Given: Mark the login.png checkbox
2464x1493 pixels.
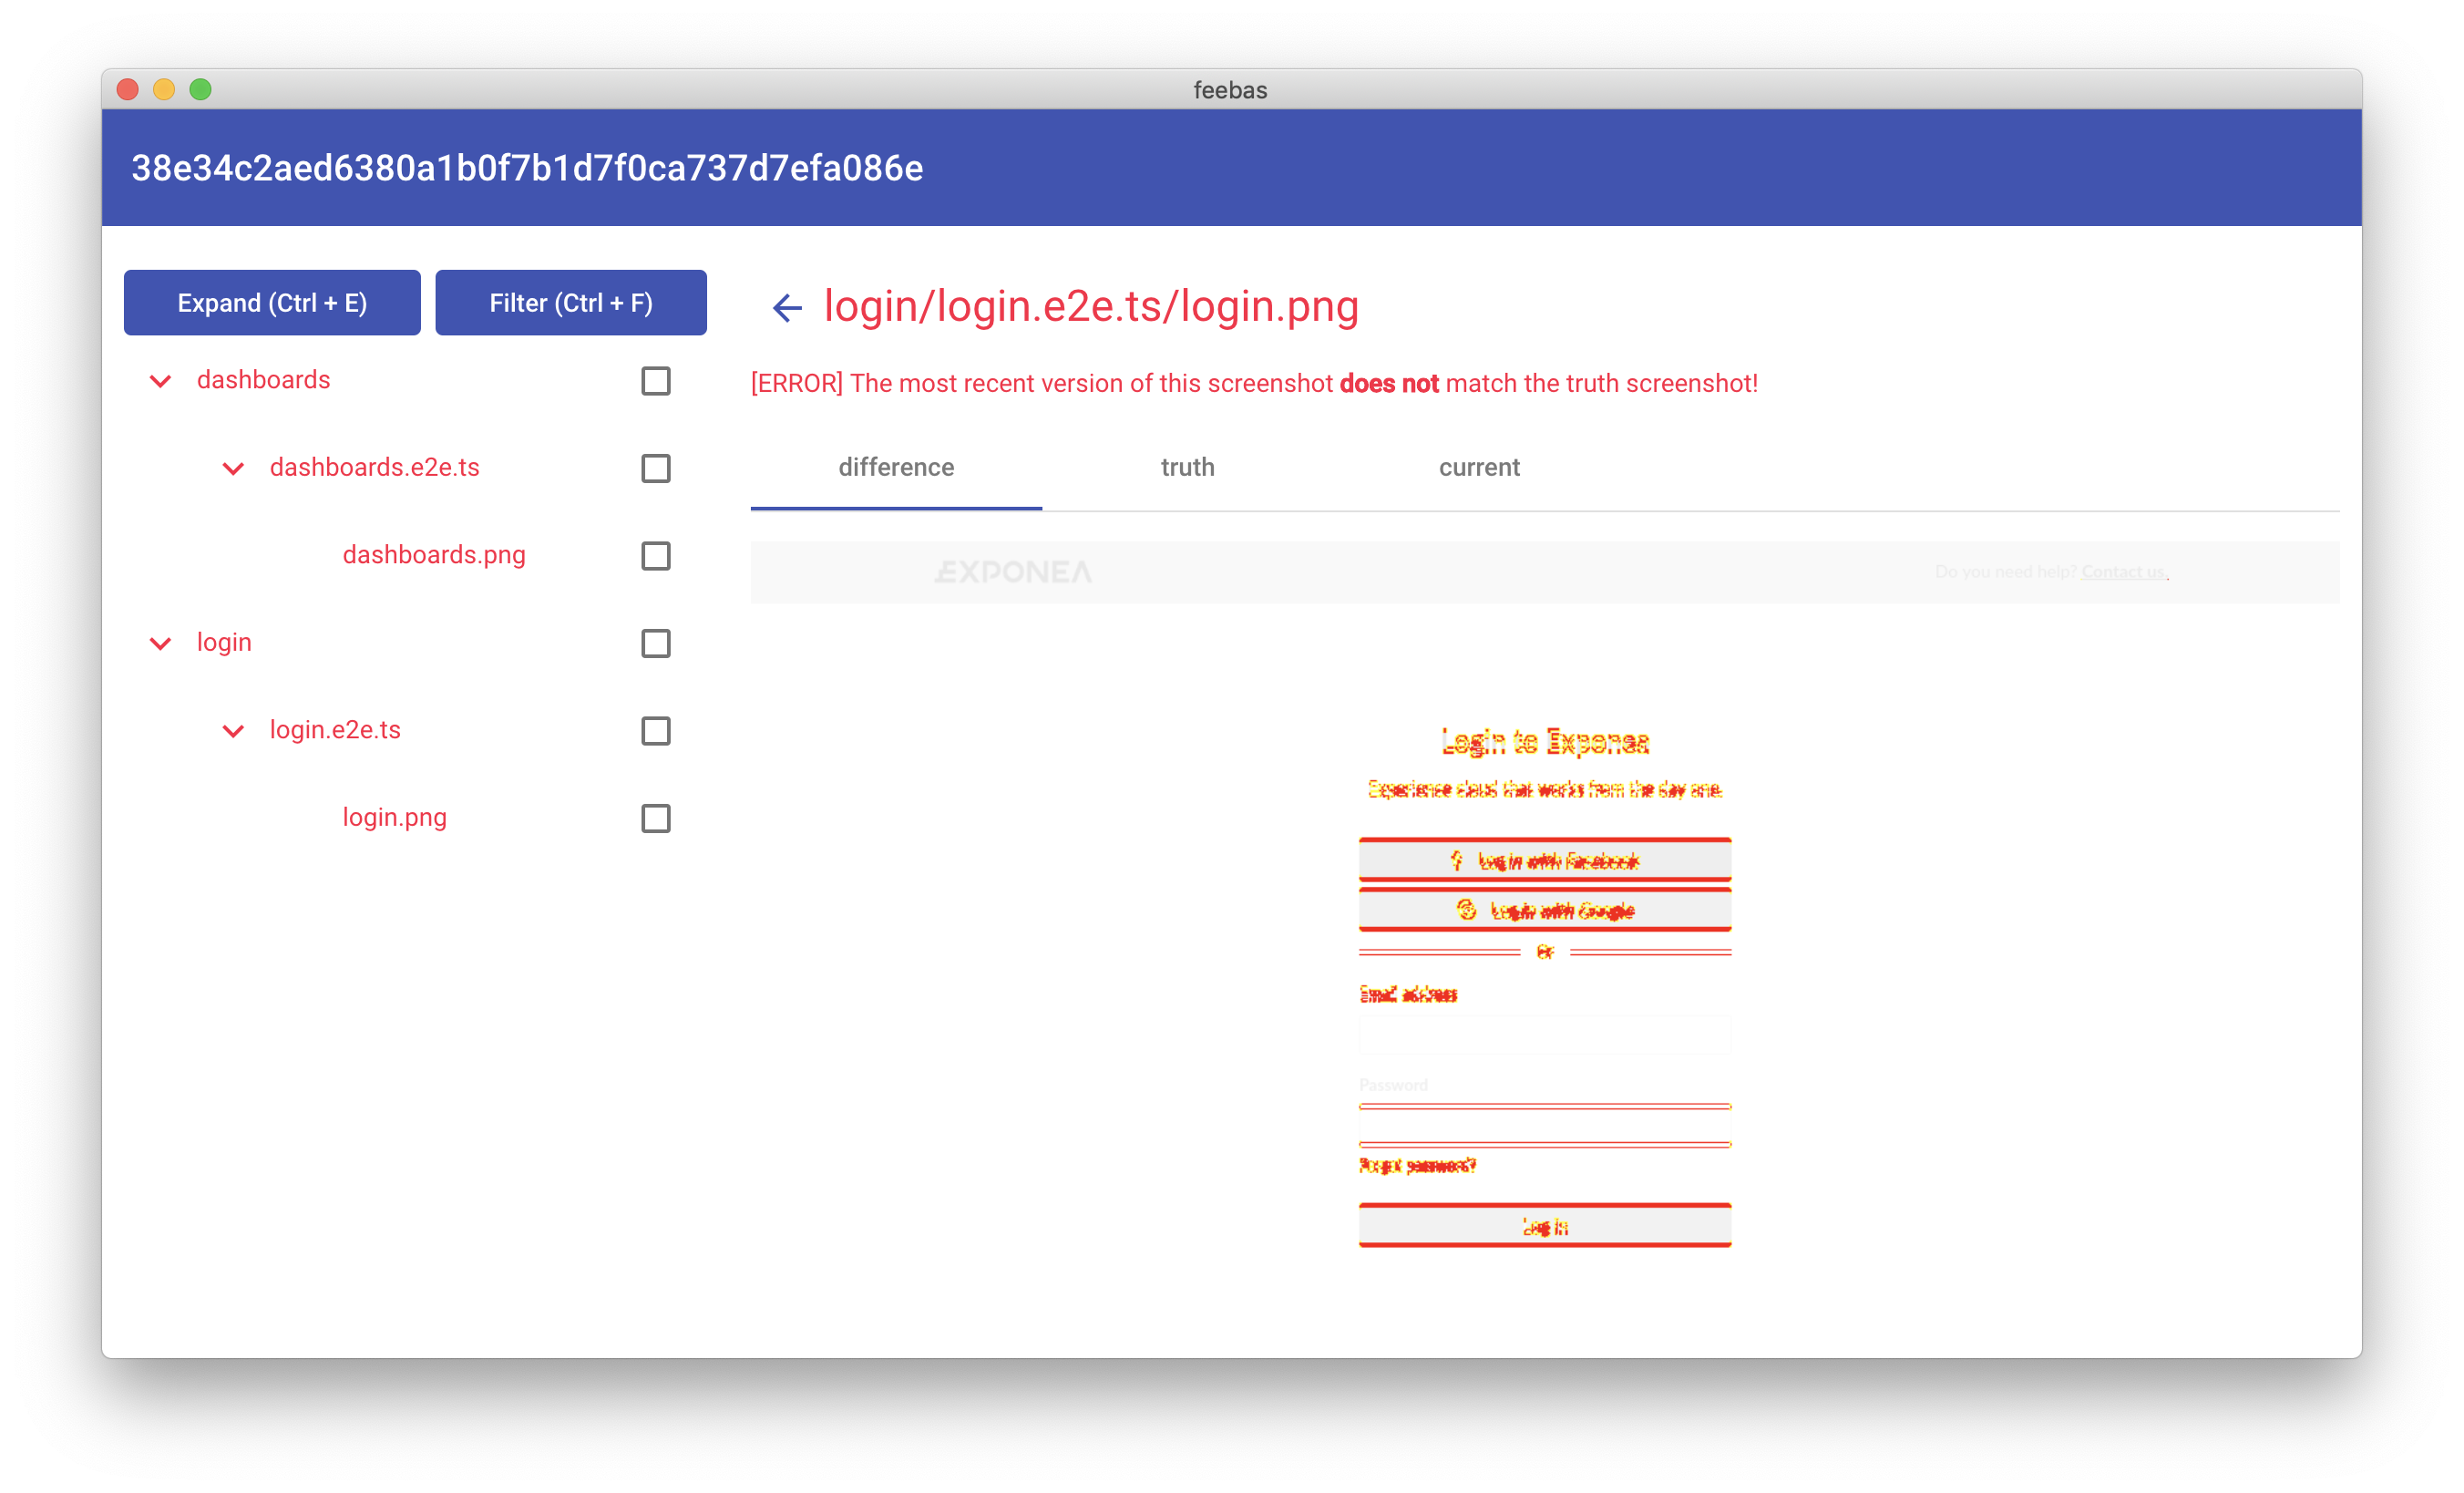Looking at the screenshot, I should click(x=655, y=818).
